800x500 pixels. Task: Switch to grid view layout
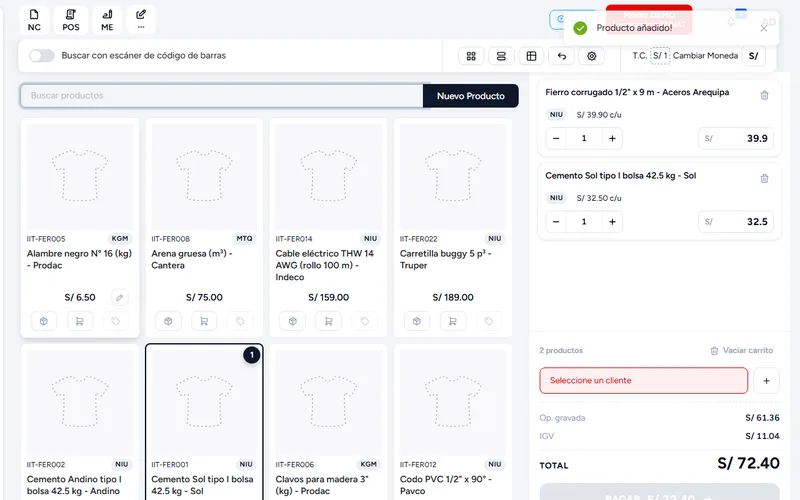pyautogui.click(x=471, y=56)
